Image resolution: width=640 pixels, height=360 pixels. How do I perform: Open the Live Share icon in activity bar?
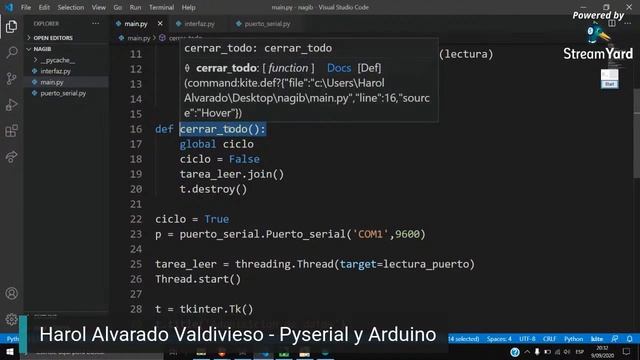tap(11, 157)
